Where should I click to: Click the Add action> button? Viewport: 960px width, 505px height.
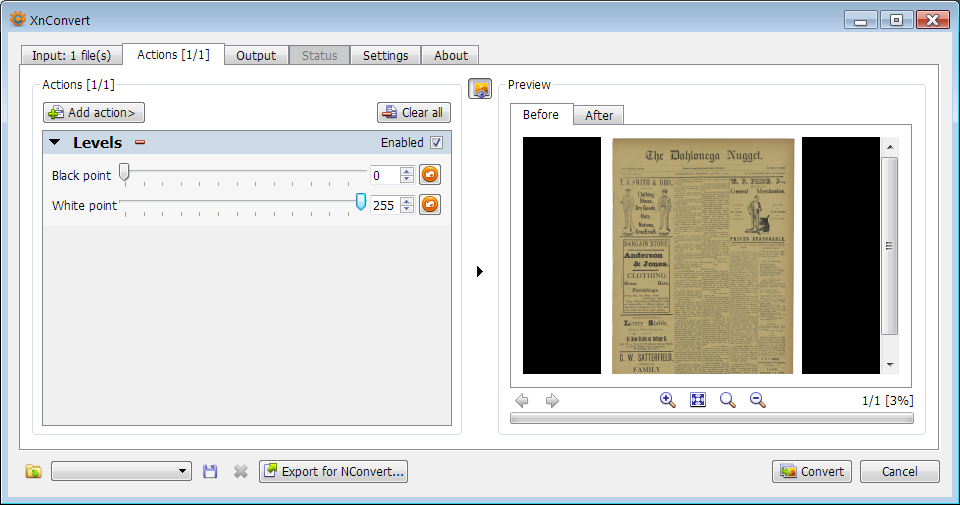coord(94,113)
